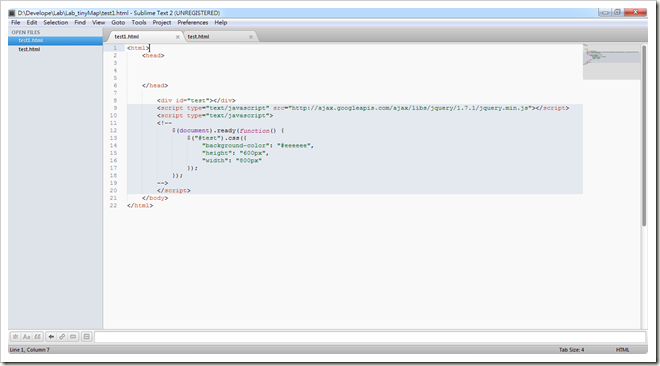Click the vertical editor scrollbar
This screenshot has width=660, height=366.
click(644, 136)
